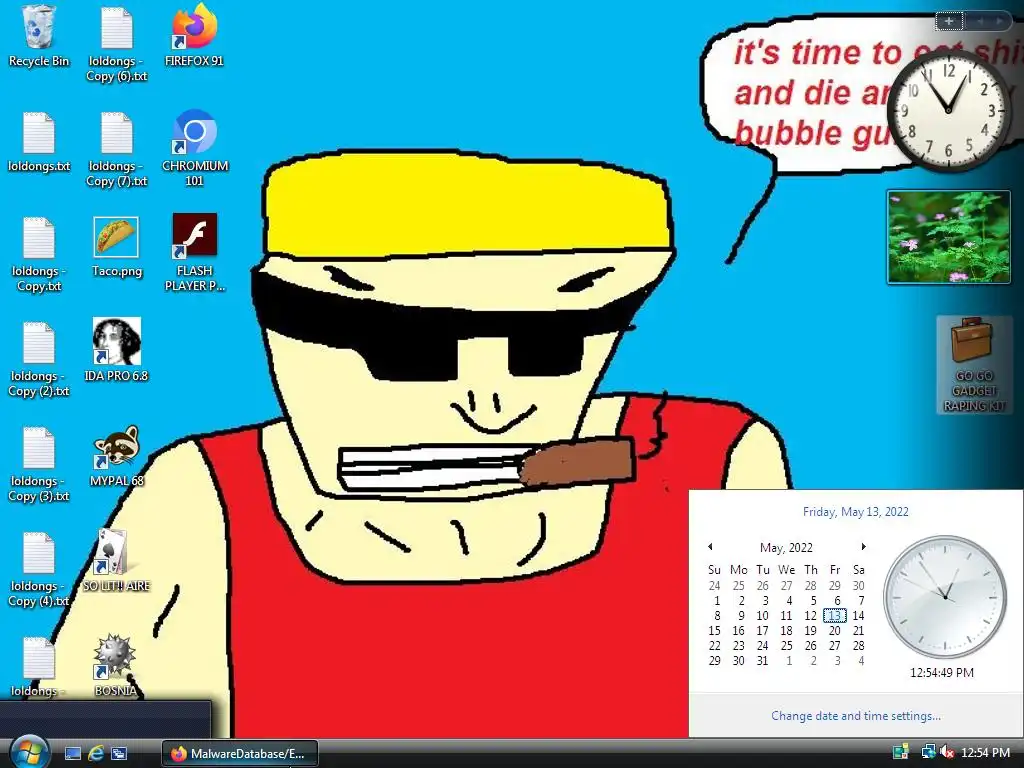
Task: Select the loldongs - Copy.txt file
Action: [x=39, y=254]
